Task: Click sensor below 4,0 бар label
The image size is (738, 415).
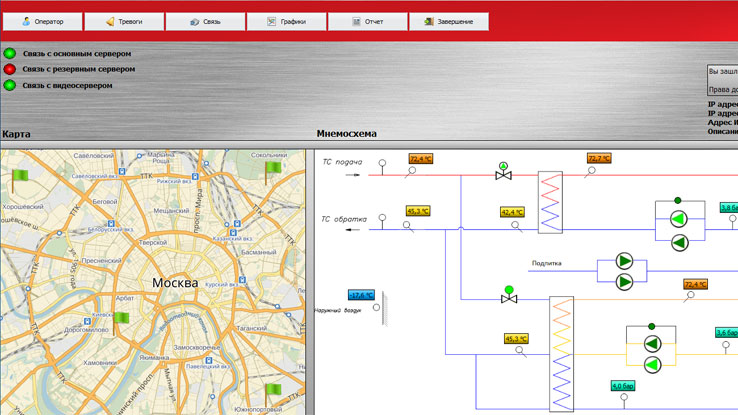Action: click(x=624, y=400)
